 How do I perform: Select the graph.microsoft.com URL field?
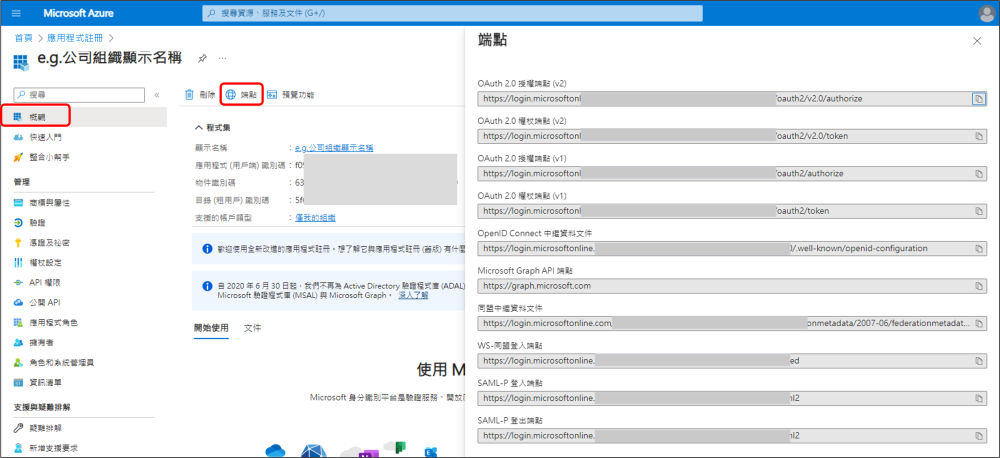pyautogui.click(x=732, y=286)
